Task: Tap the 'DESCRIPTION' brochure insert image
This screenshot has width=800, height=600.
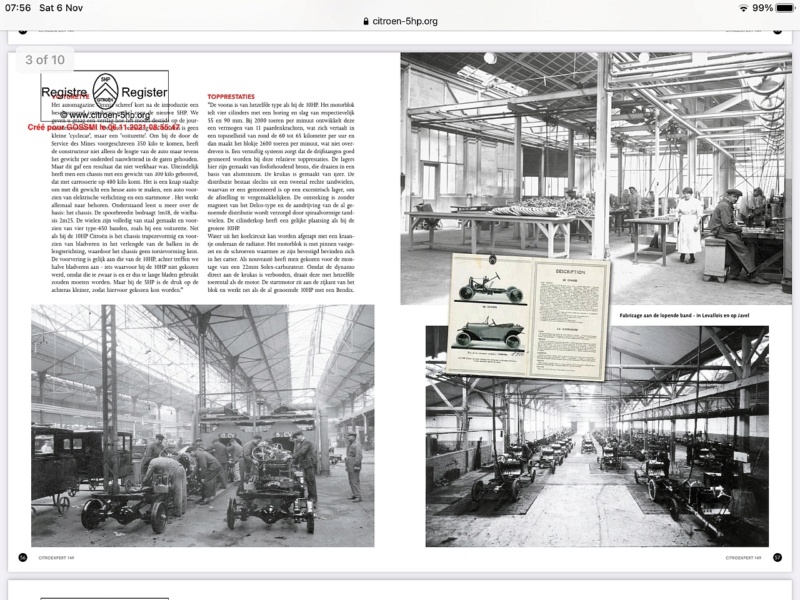Action: pos(528,316)
